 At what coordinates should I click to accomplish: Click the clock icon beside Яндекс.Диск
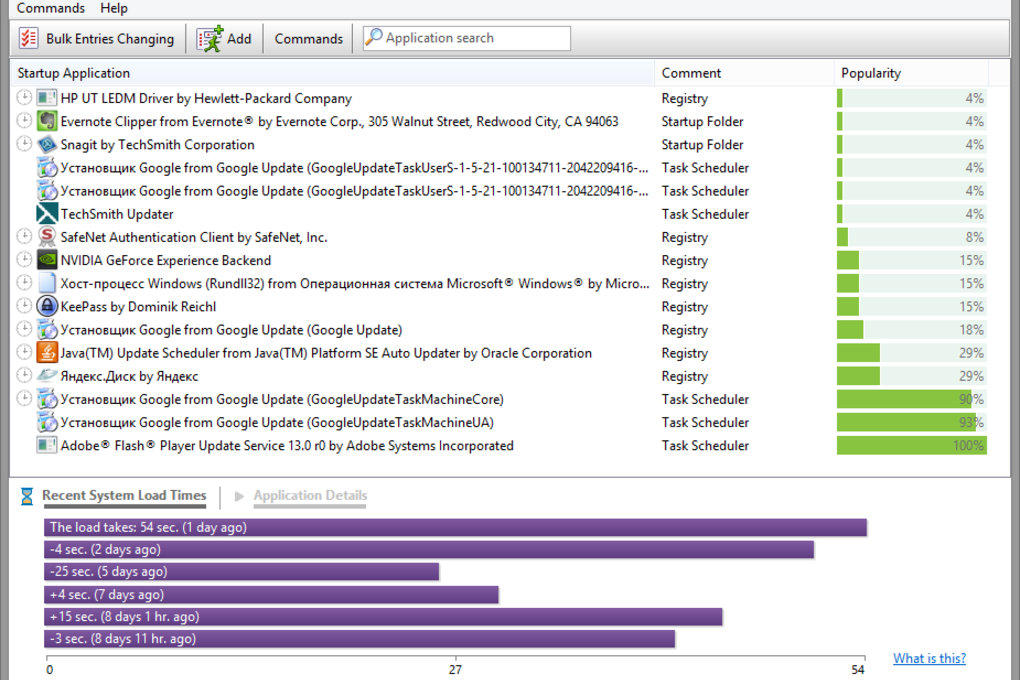pyautogui.click(x=24, y=375)
